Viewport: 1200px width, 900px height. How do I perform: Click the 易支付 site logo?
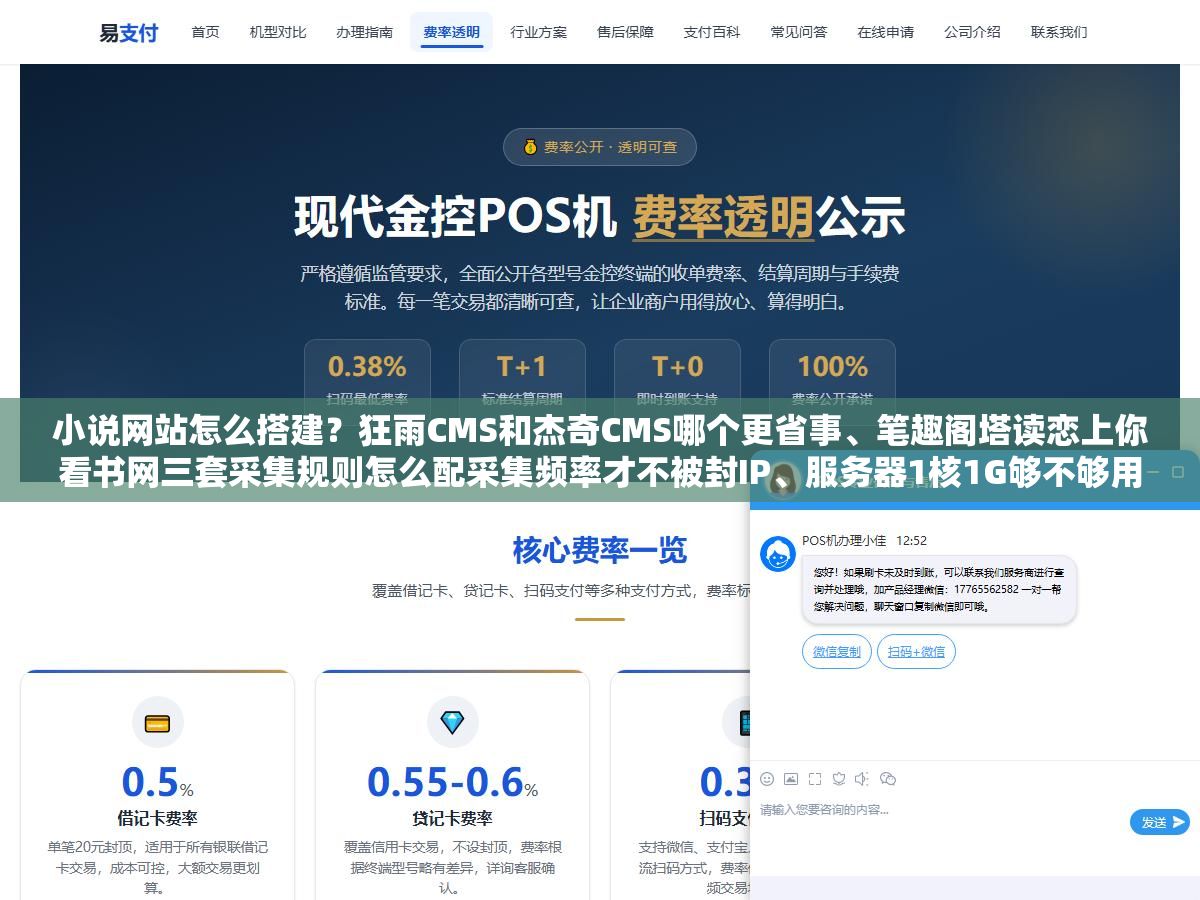point(128,32)
